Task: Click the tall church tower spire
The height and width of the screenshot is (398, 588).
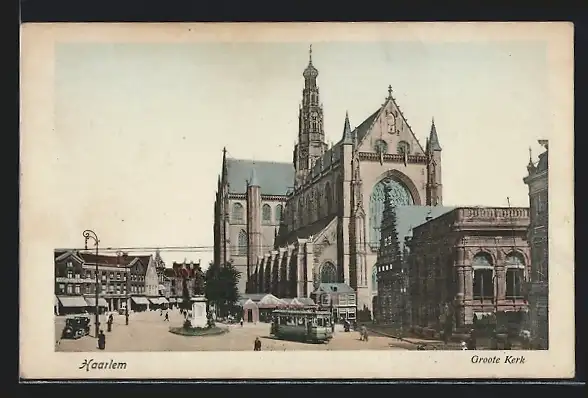Action: tap(311, 113)
